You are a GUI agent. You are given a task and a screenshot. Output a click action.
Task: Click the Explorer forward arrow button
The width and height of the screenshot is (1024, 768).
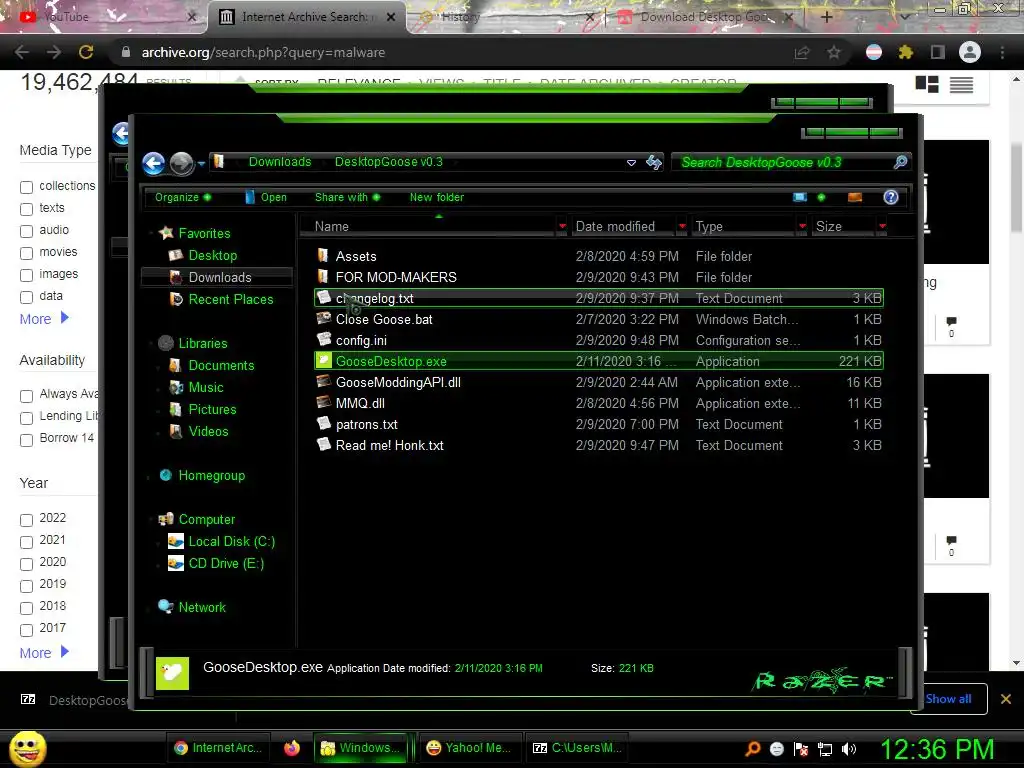[x=182, y=163]
